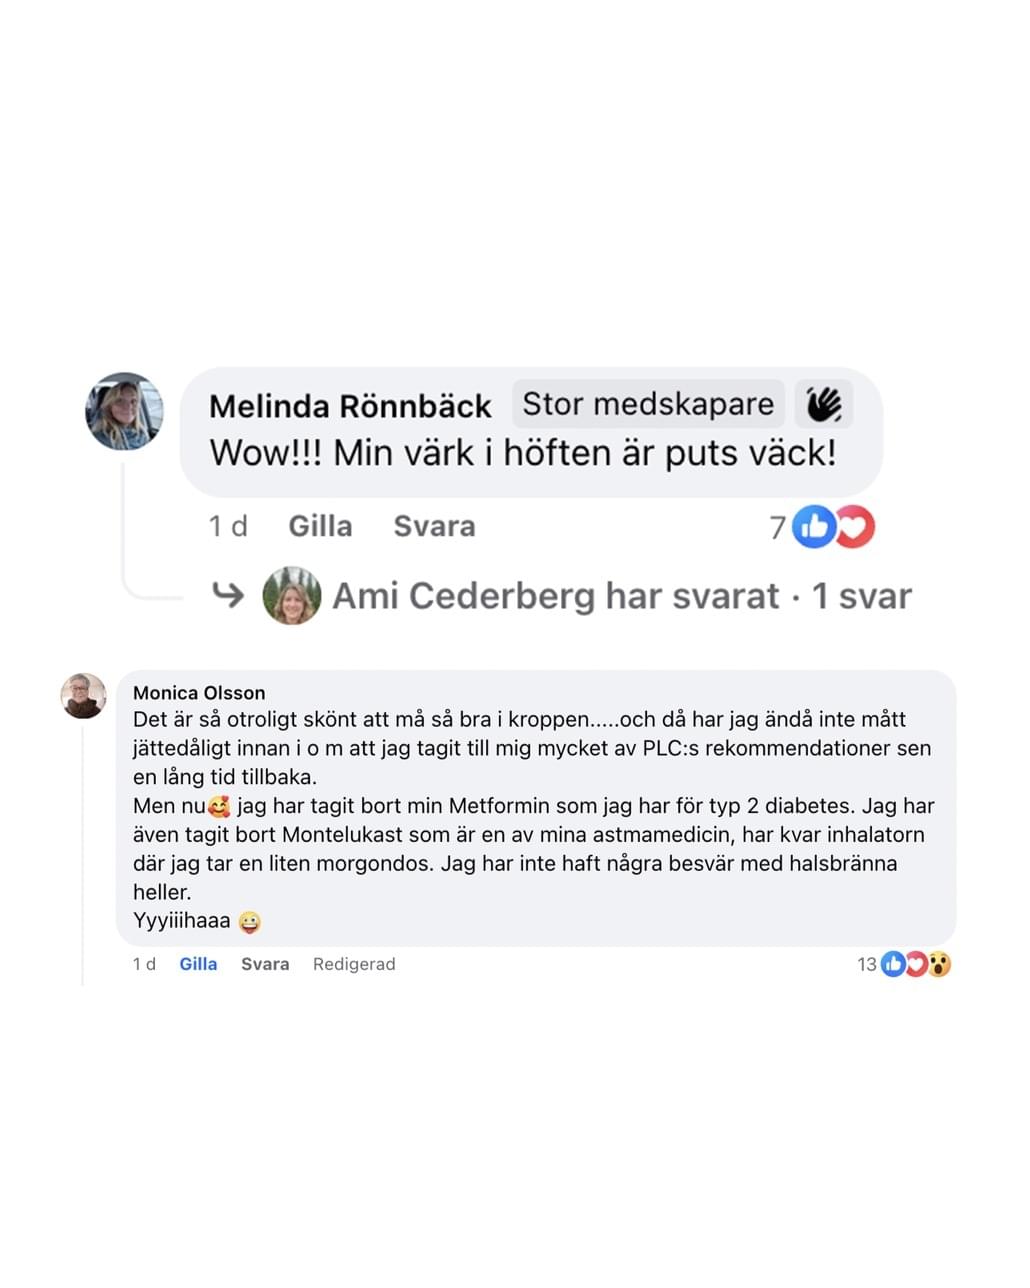The image size is (1030, 1288).
Task: Open Melinda Rönnbäck's profile picture
Action: (x=124, y=412)
